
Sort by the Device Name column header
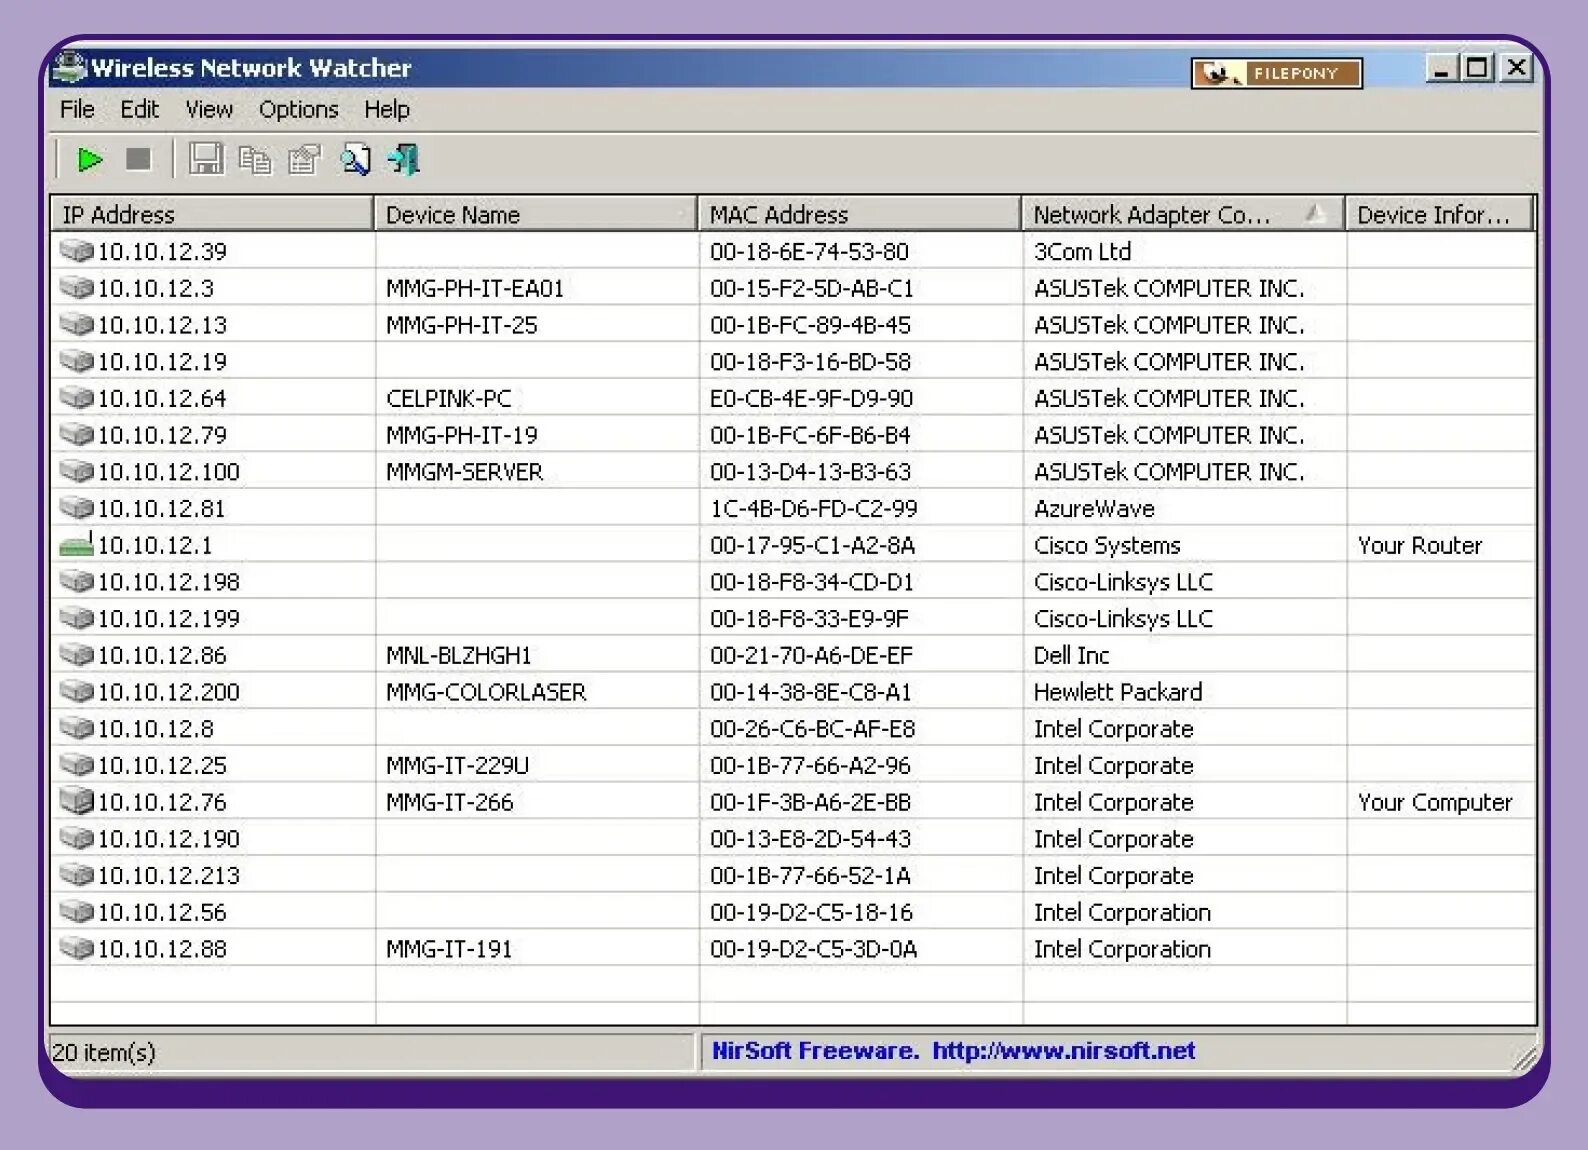point(536,214)
